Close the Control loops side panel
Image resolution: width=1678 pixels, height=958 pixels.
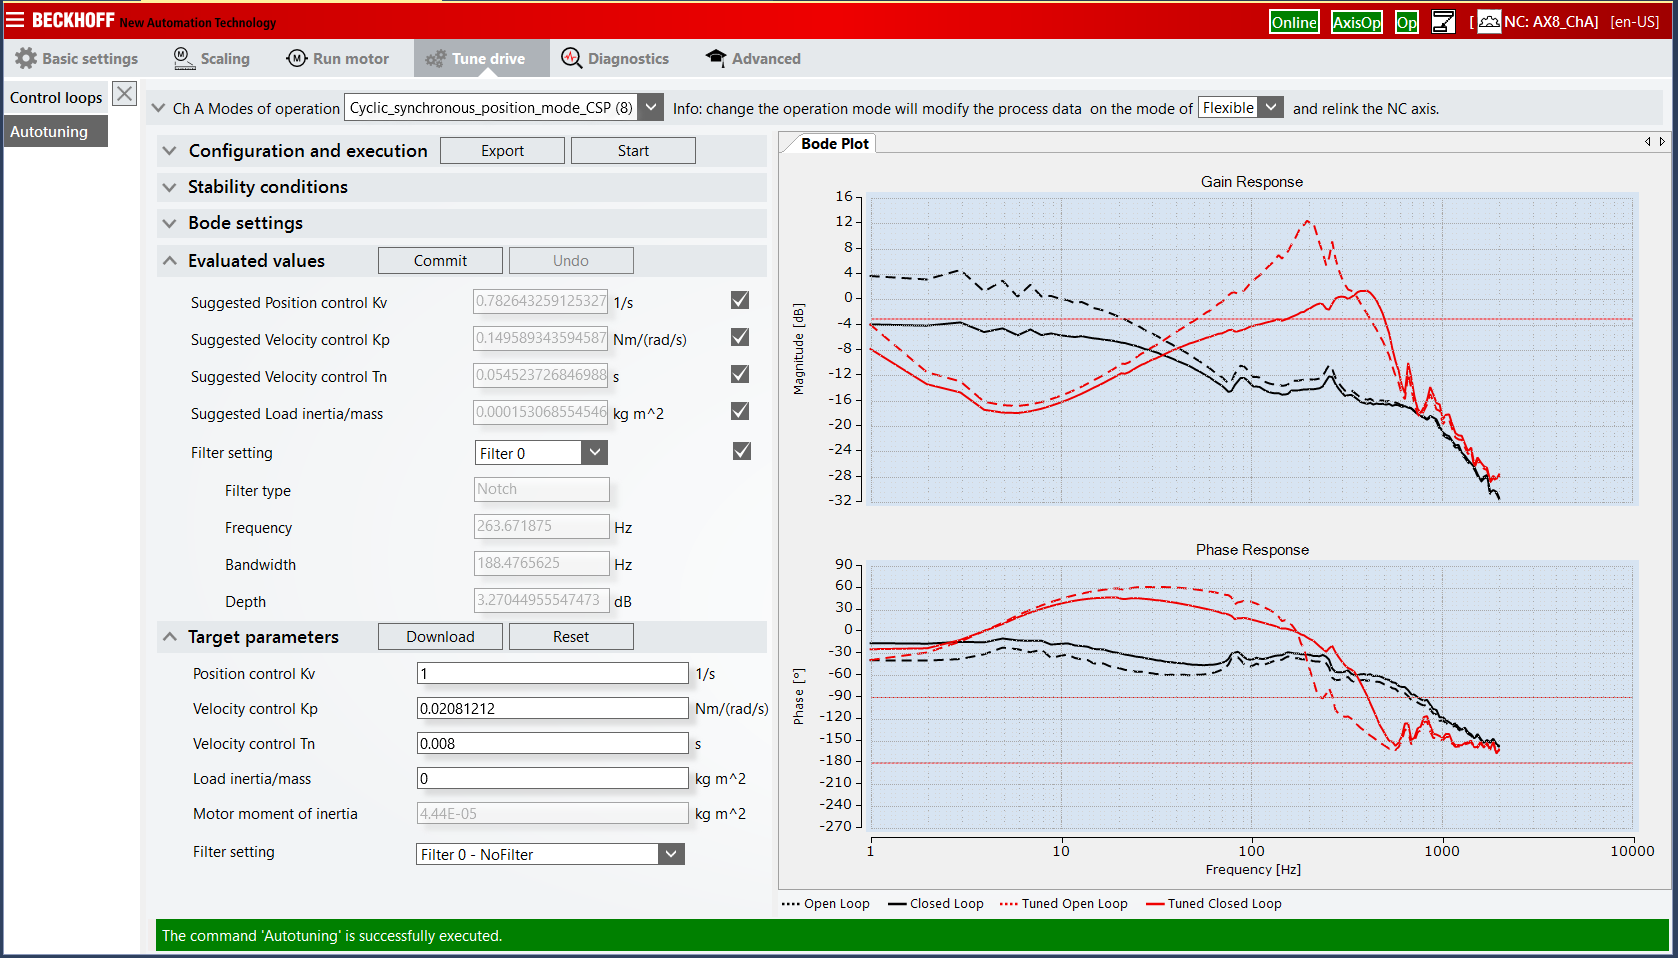tap(124, 94)
